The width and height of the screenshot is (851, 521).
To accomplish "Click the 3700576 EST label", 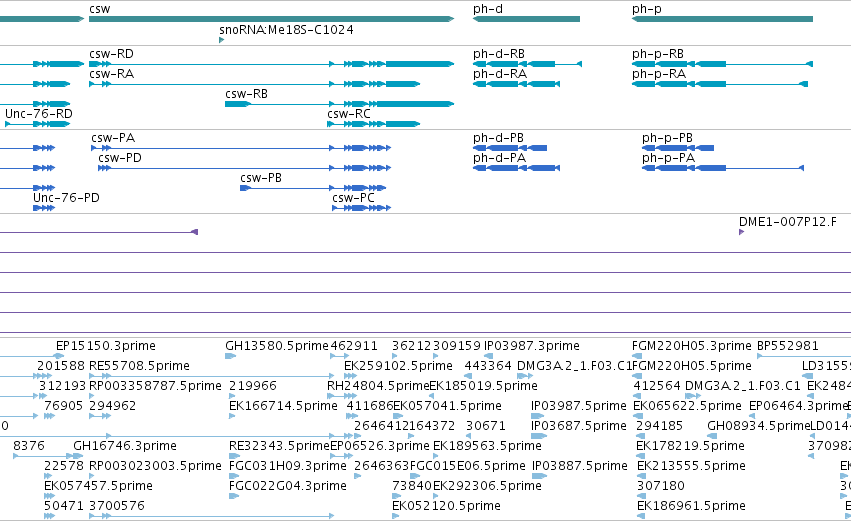I will 117,506.
